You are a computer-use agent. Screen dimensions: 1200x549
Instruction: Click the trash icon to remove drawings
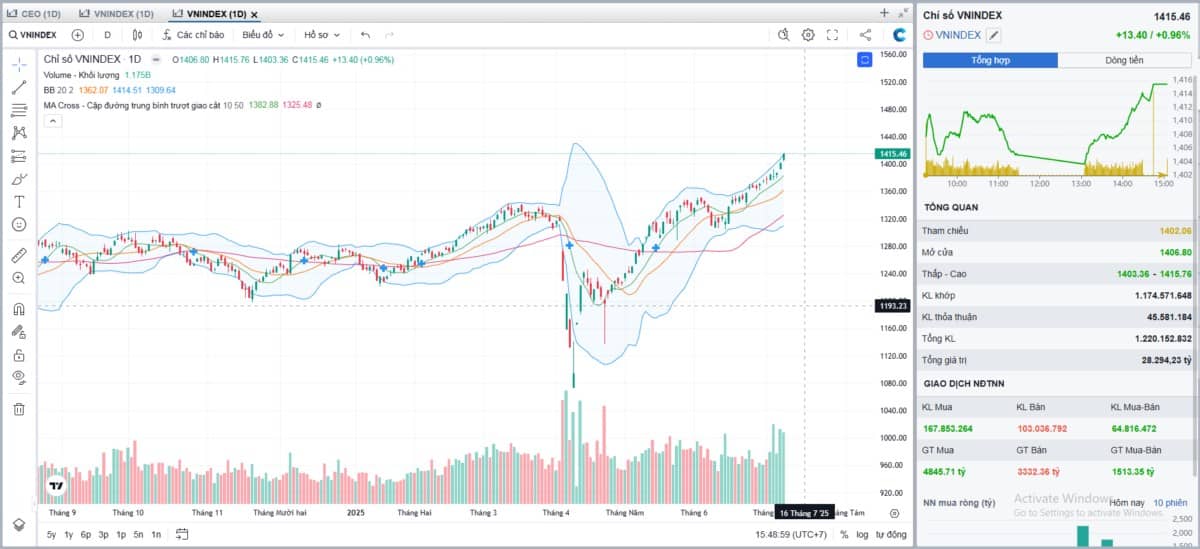(19, 408)
